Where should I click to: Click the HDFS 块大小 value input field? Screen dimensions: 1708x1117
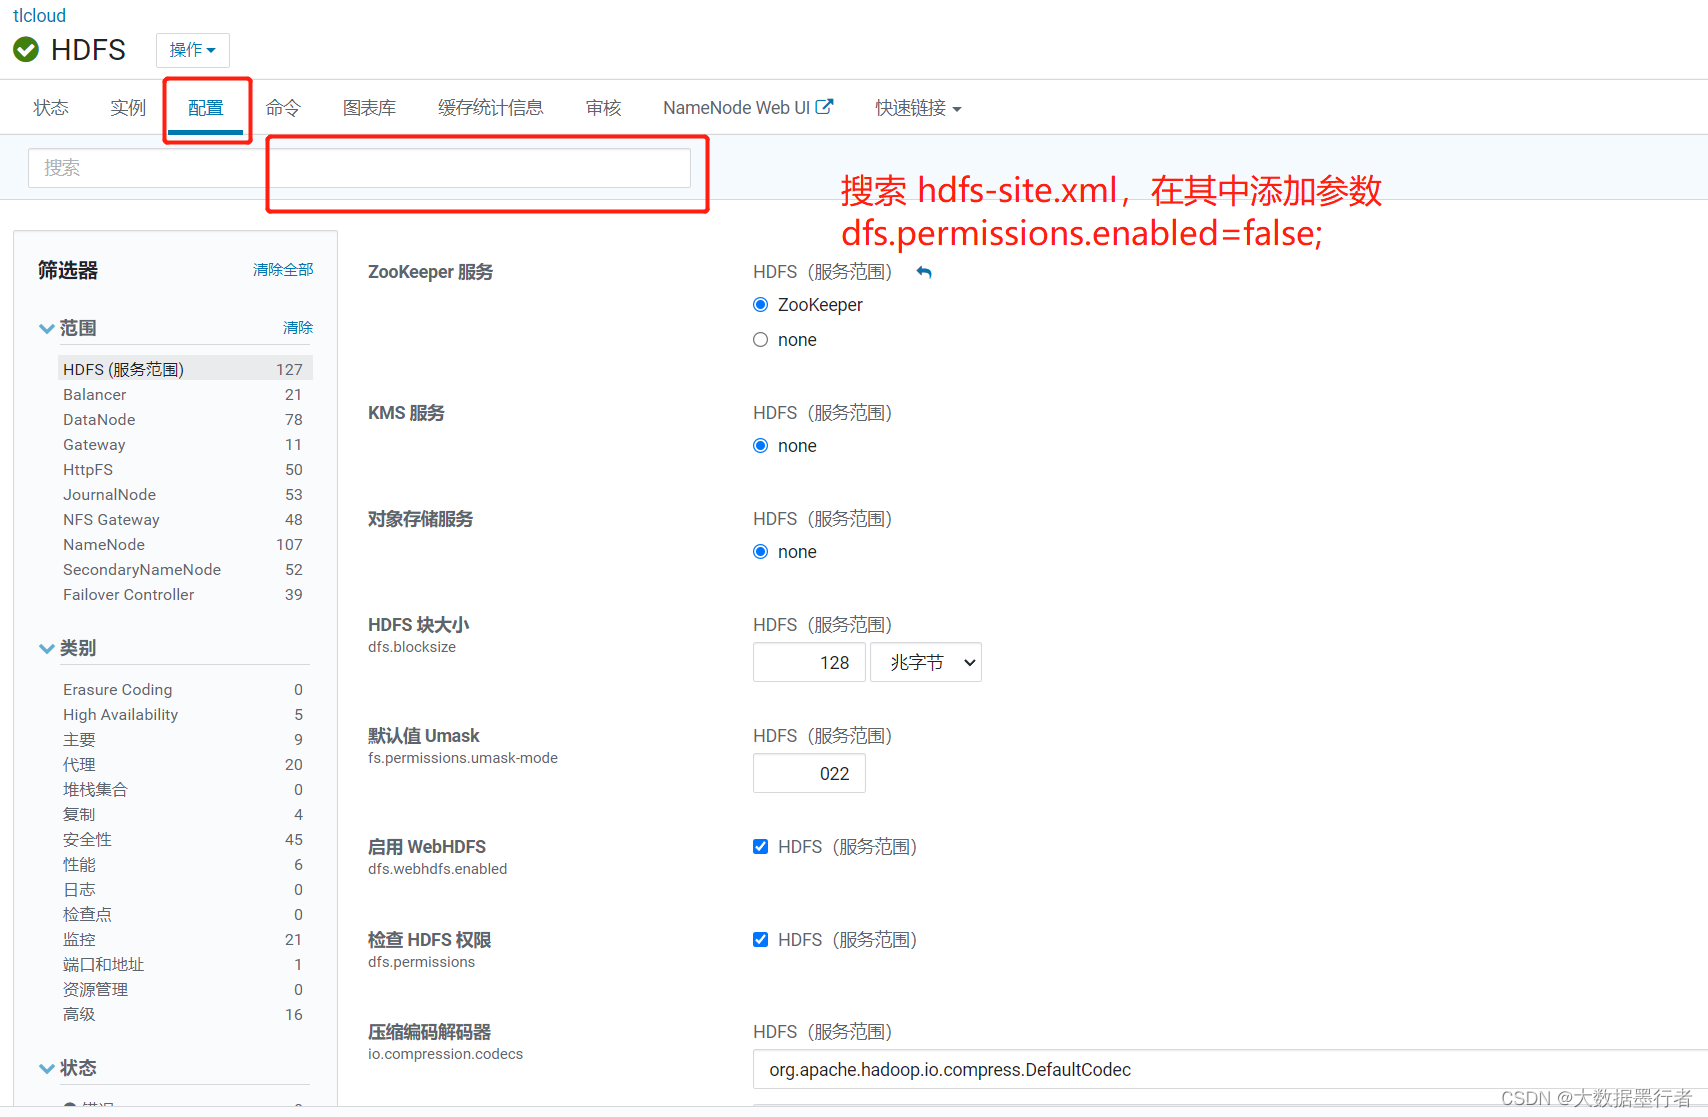tap(808, 661)
